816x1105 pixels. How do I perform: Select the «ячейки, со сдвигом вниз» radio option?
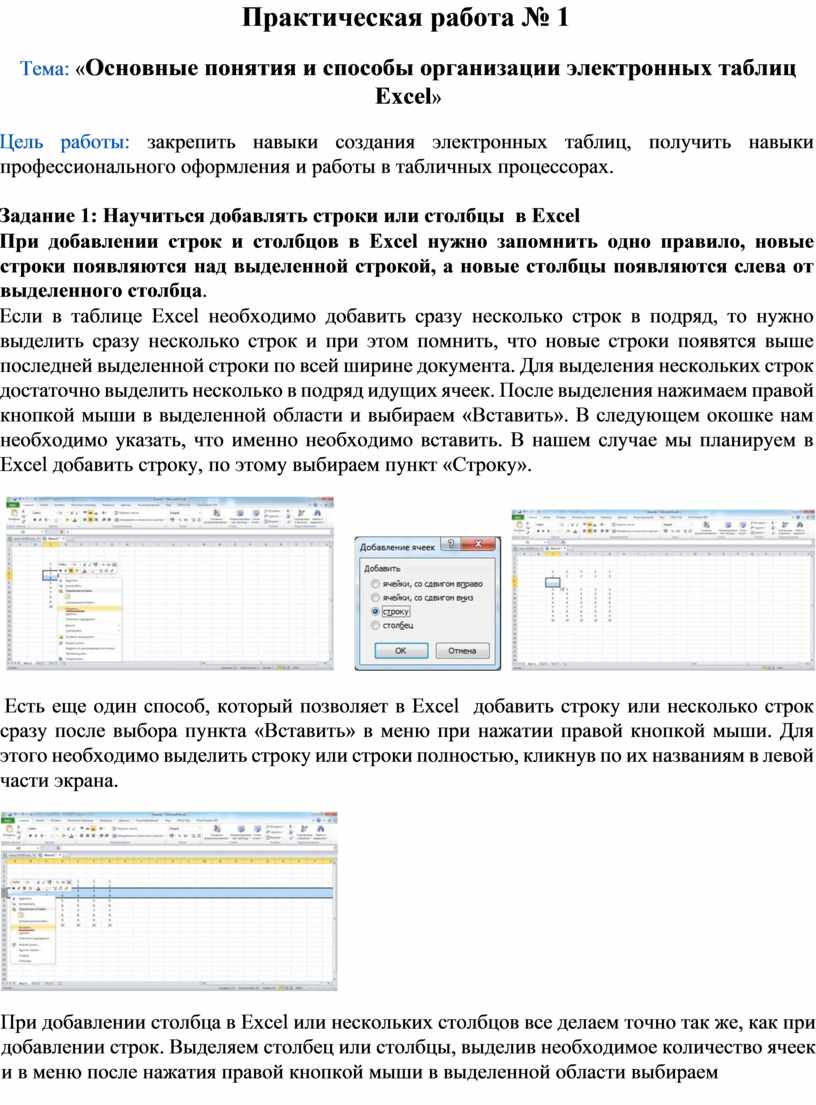[376, 598]
